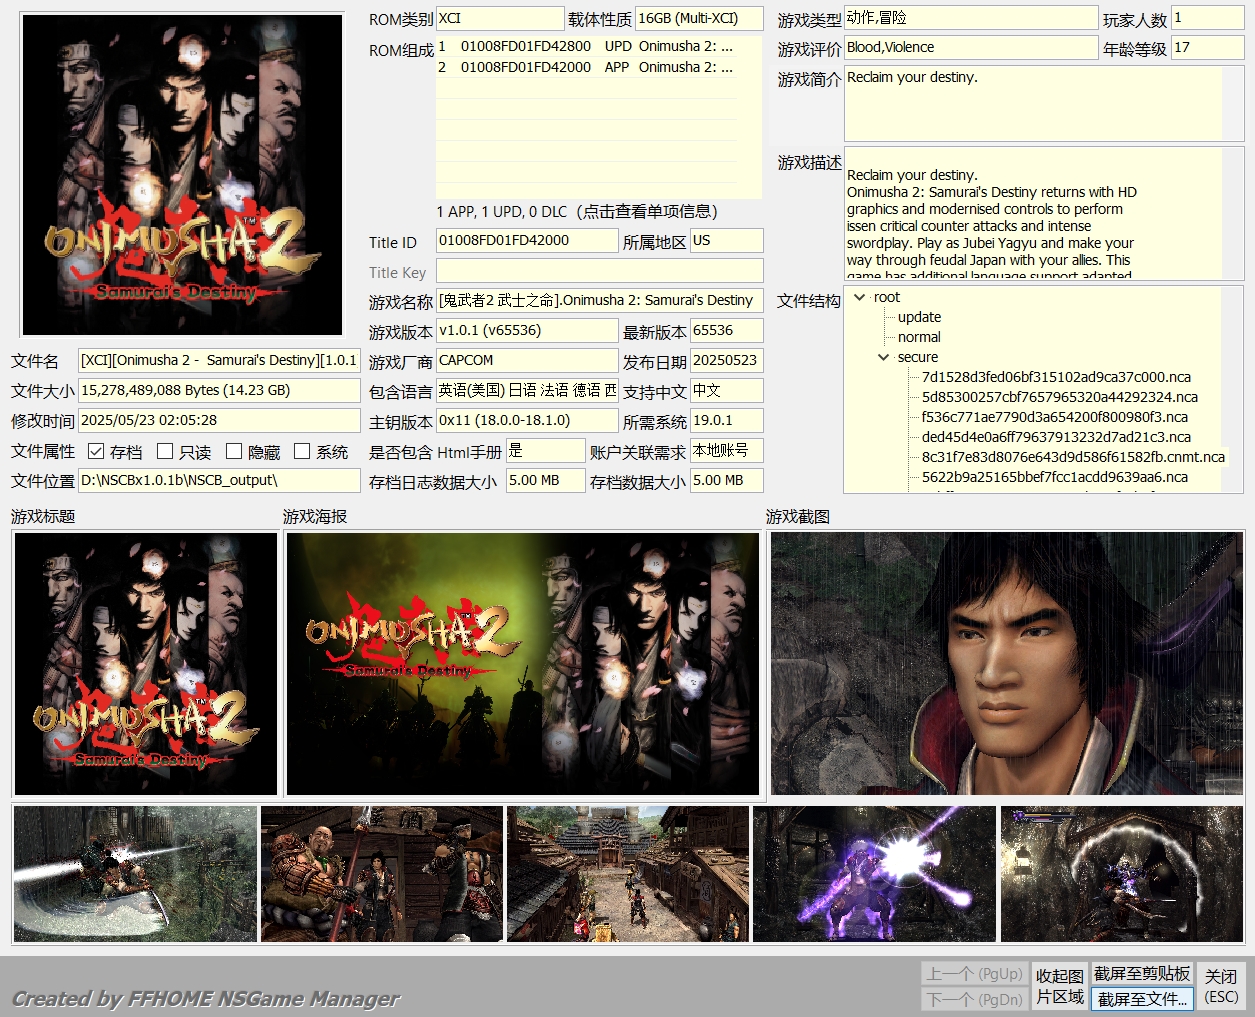Collapse the root node in file tree

pyautogui.click(x=859, y=297)
